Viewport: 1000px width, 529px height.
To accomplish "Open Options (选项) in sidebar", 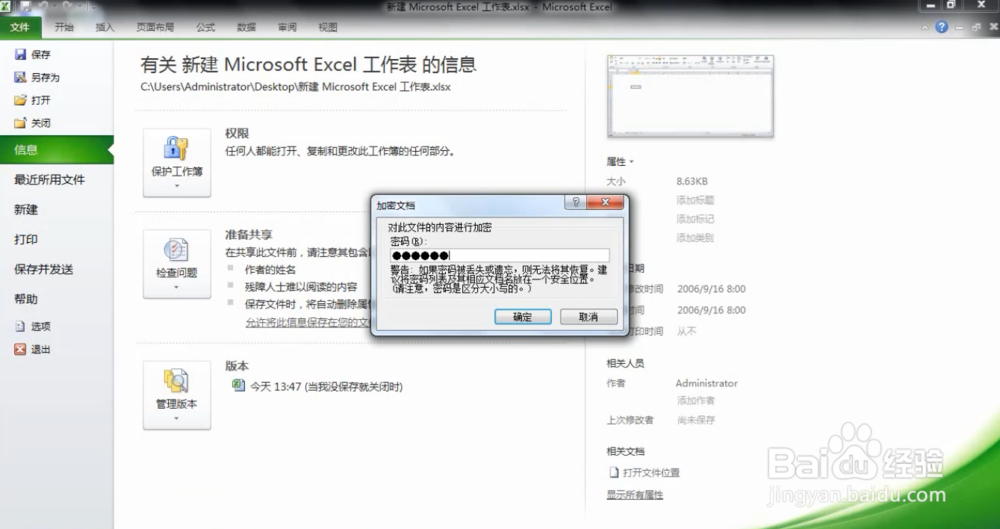I will [x=33, y=326].
